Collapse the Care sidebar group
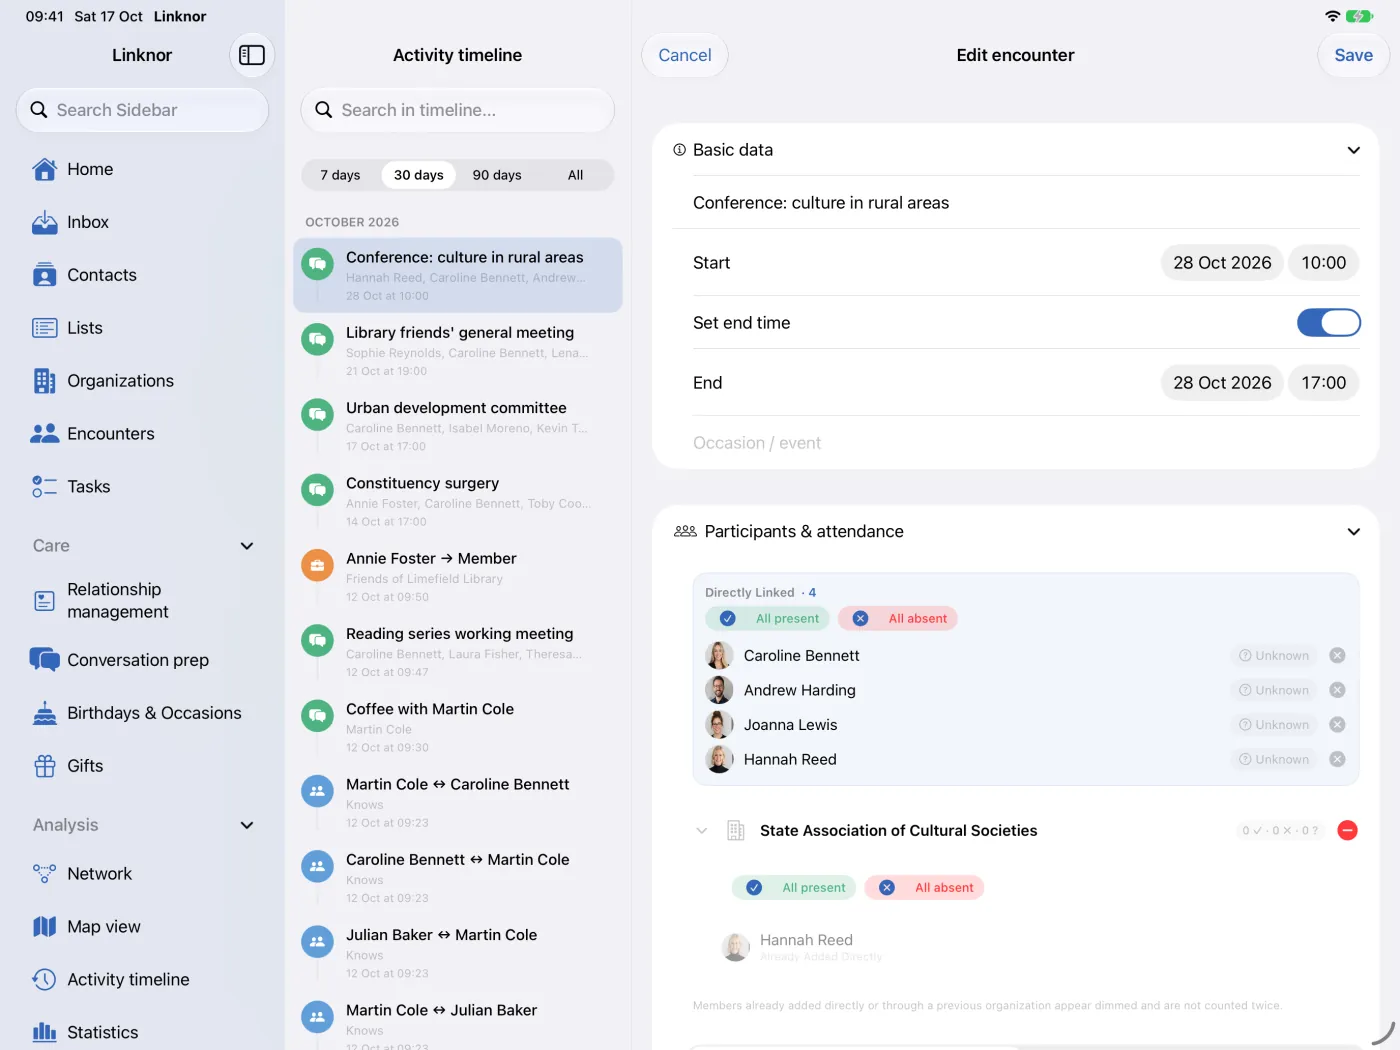Viewport: 1400px width, 1050px height. 247,546
